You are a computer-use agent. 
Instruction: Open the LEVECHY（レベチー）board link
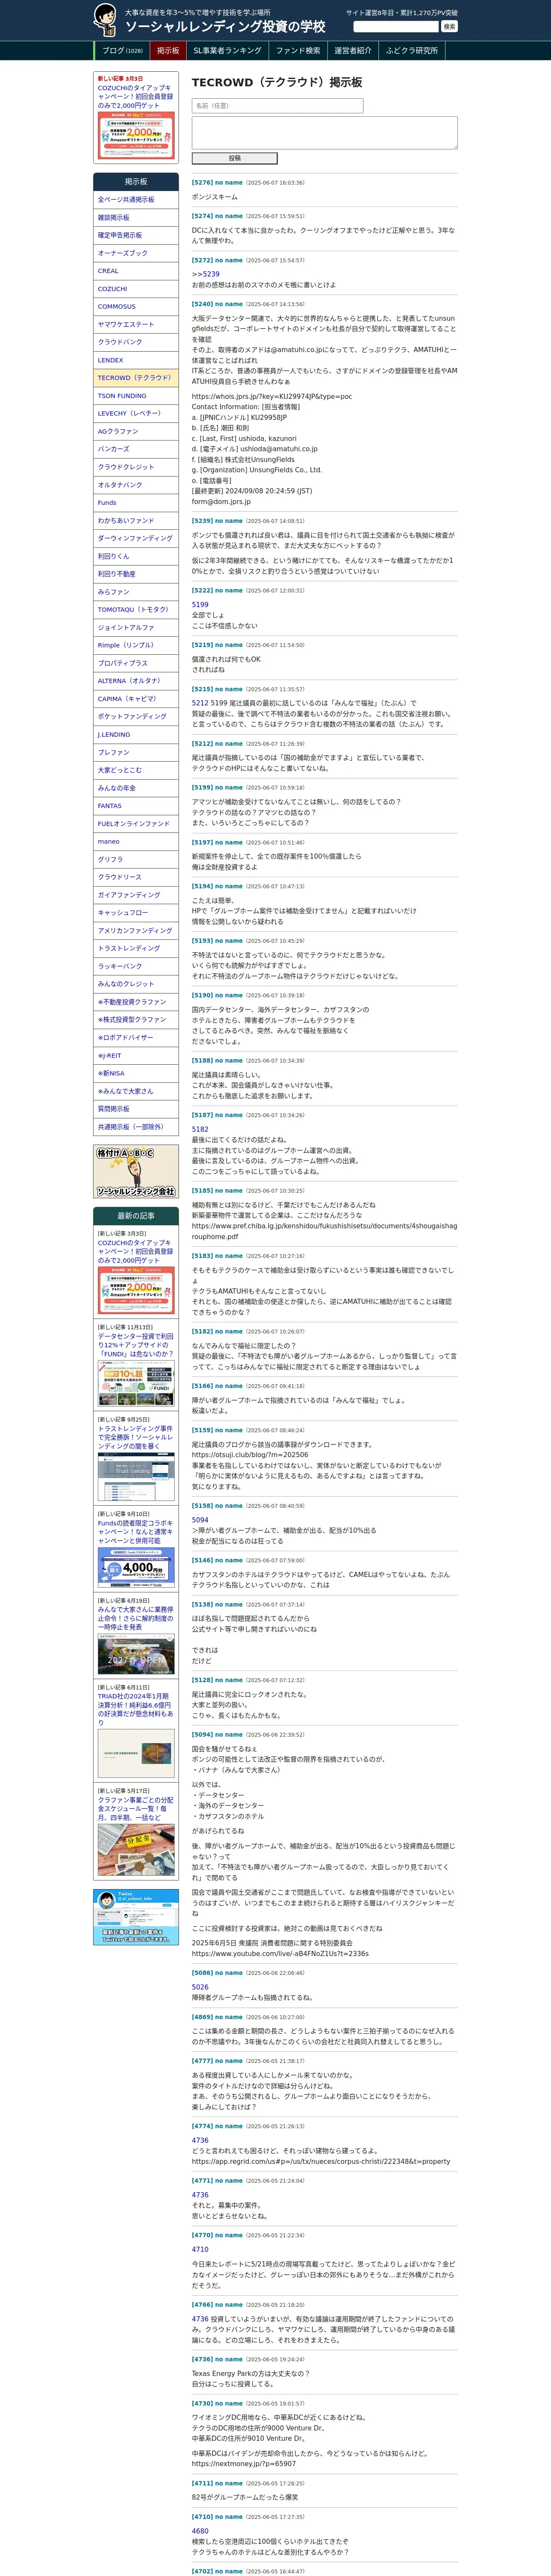(x=136, y=414)
